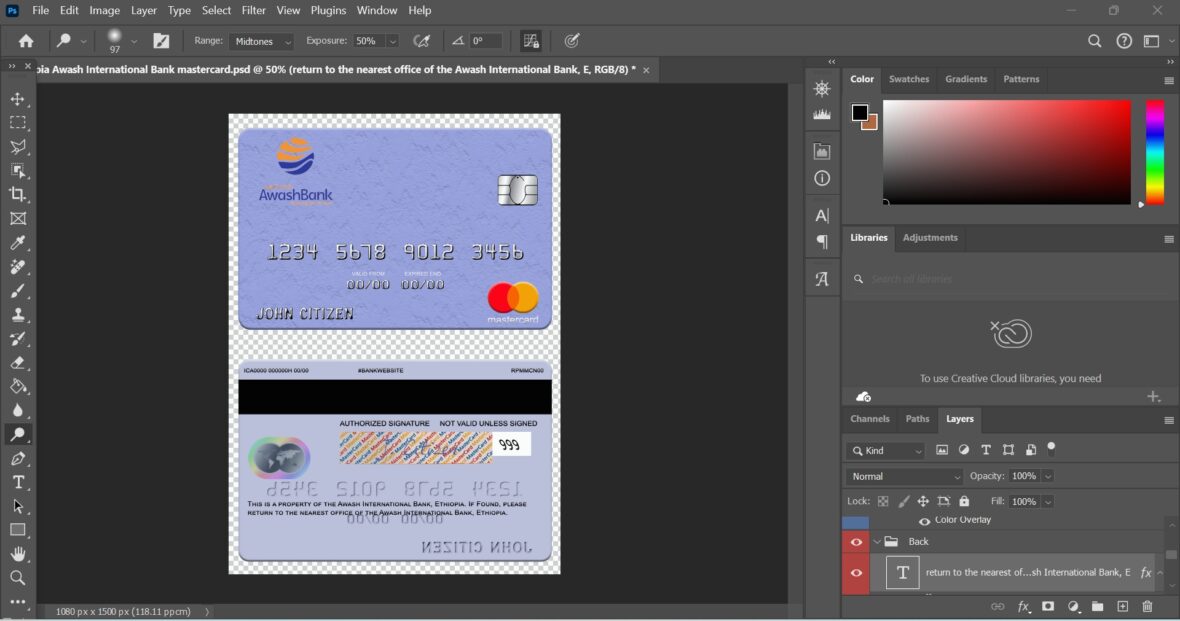Collapse the Back layer group
This screenshot has height=621, width=1180.
(877, 541)
